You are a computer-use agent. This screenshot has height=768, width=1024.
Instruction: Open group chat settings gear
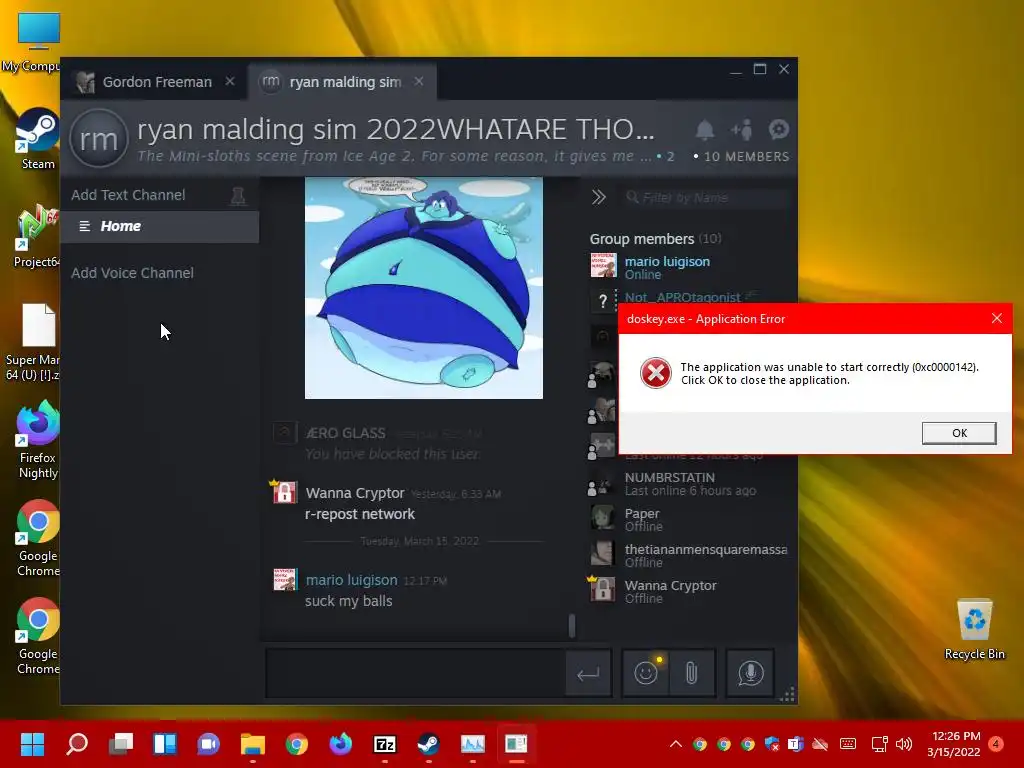pos(778,130)
